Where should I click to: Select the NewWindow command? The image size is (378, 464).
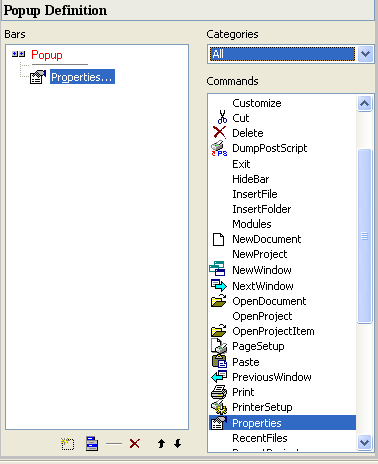pos(282,270)
